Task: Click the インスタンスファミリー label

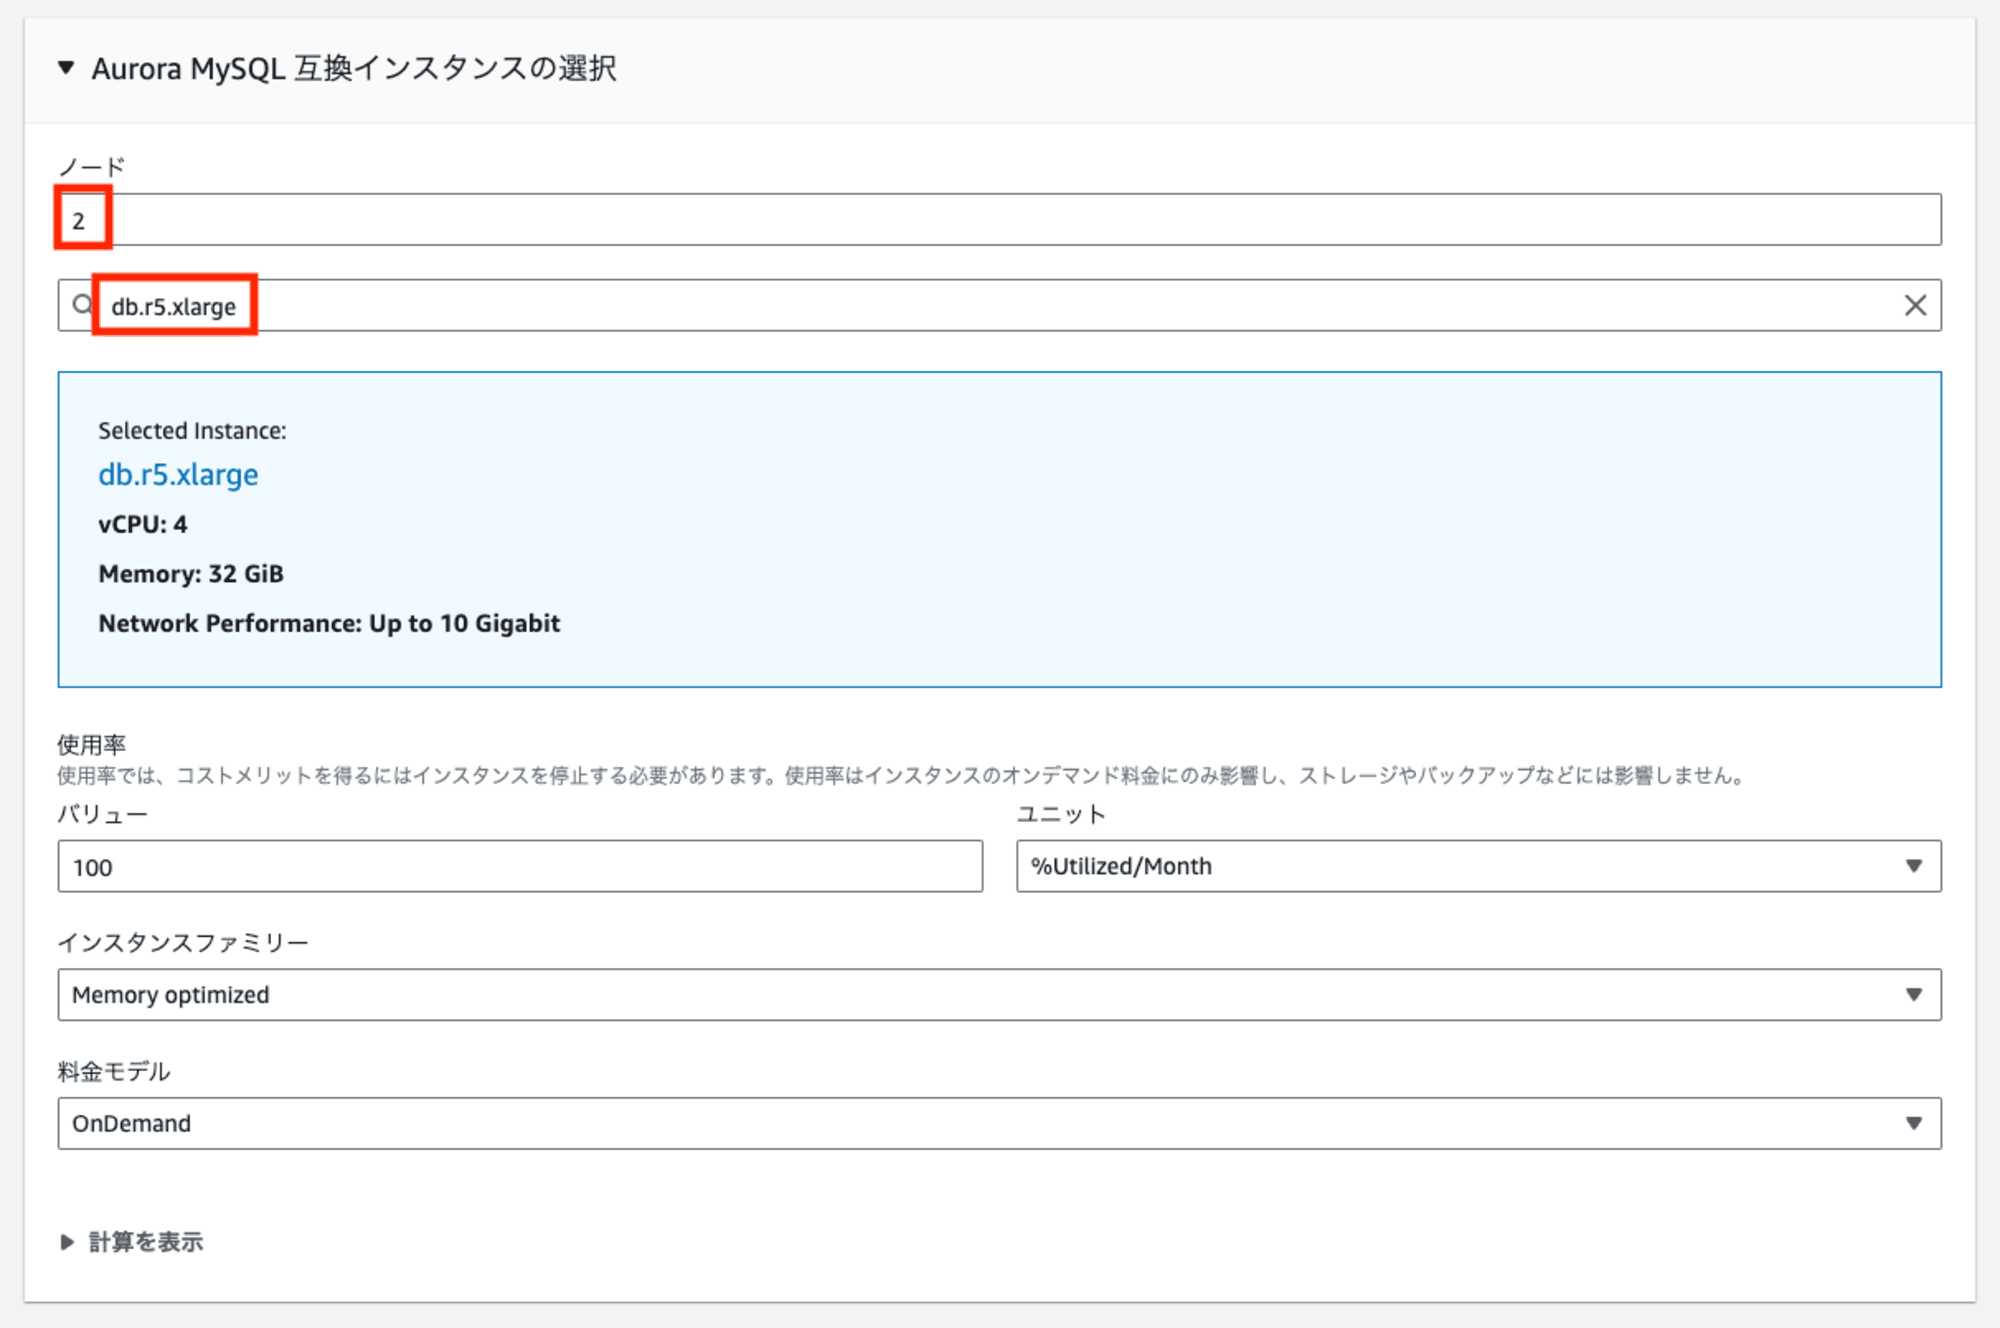Action: pyautogui.click(x=183, y=942)
